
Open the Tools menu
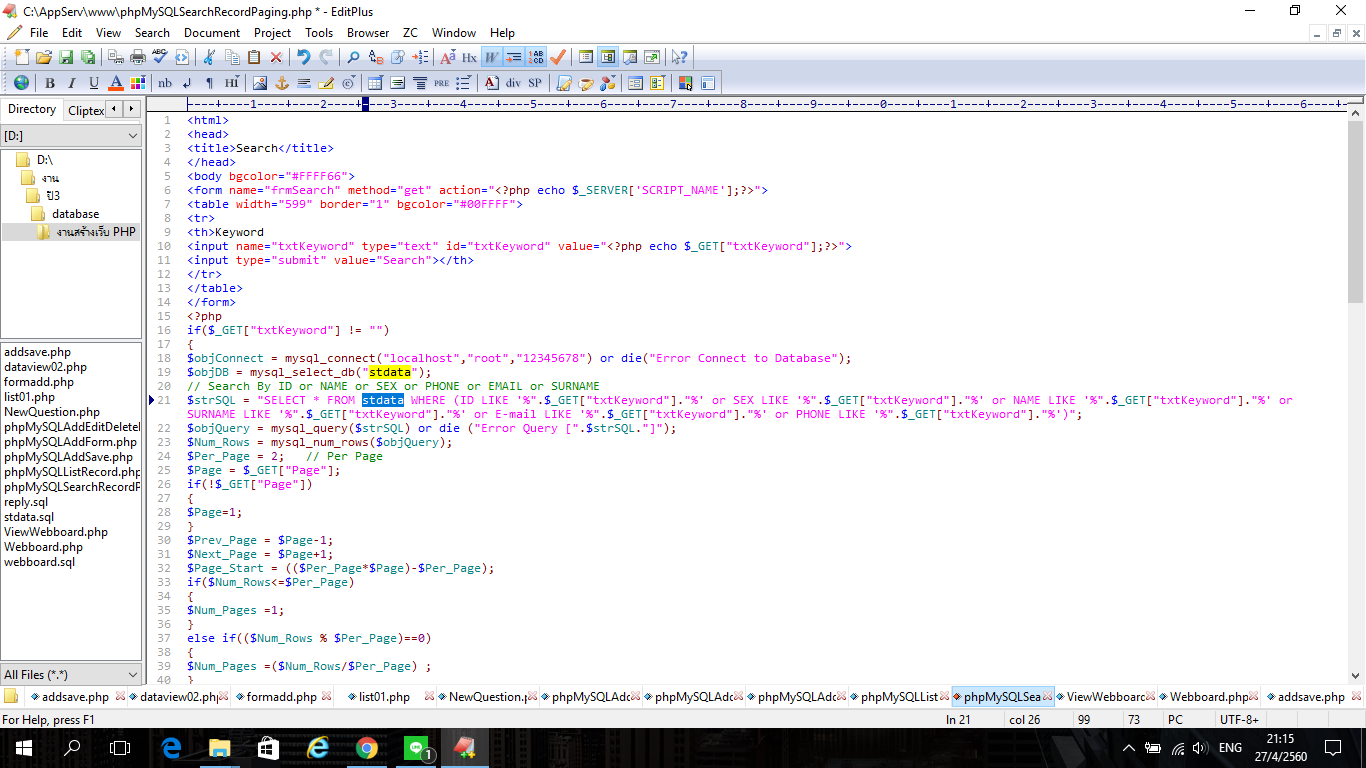tap(319, 33)
